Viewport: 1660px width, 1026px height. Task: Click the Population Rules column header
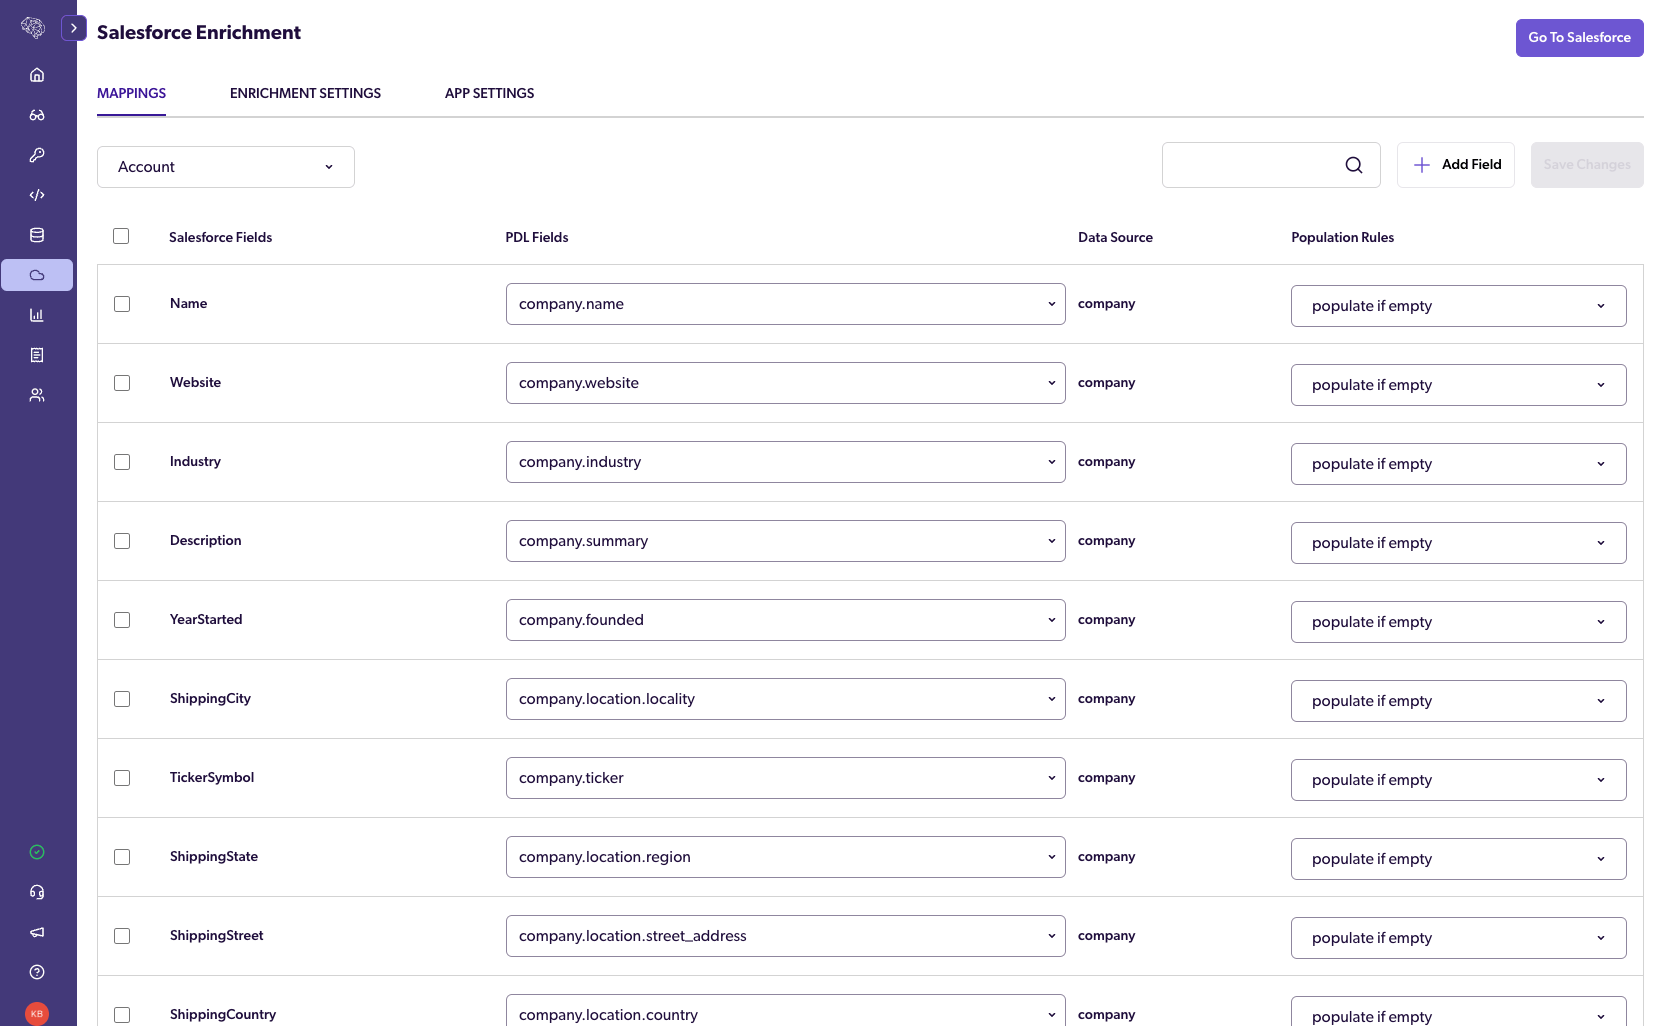[1342, 237]
